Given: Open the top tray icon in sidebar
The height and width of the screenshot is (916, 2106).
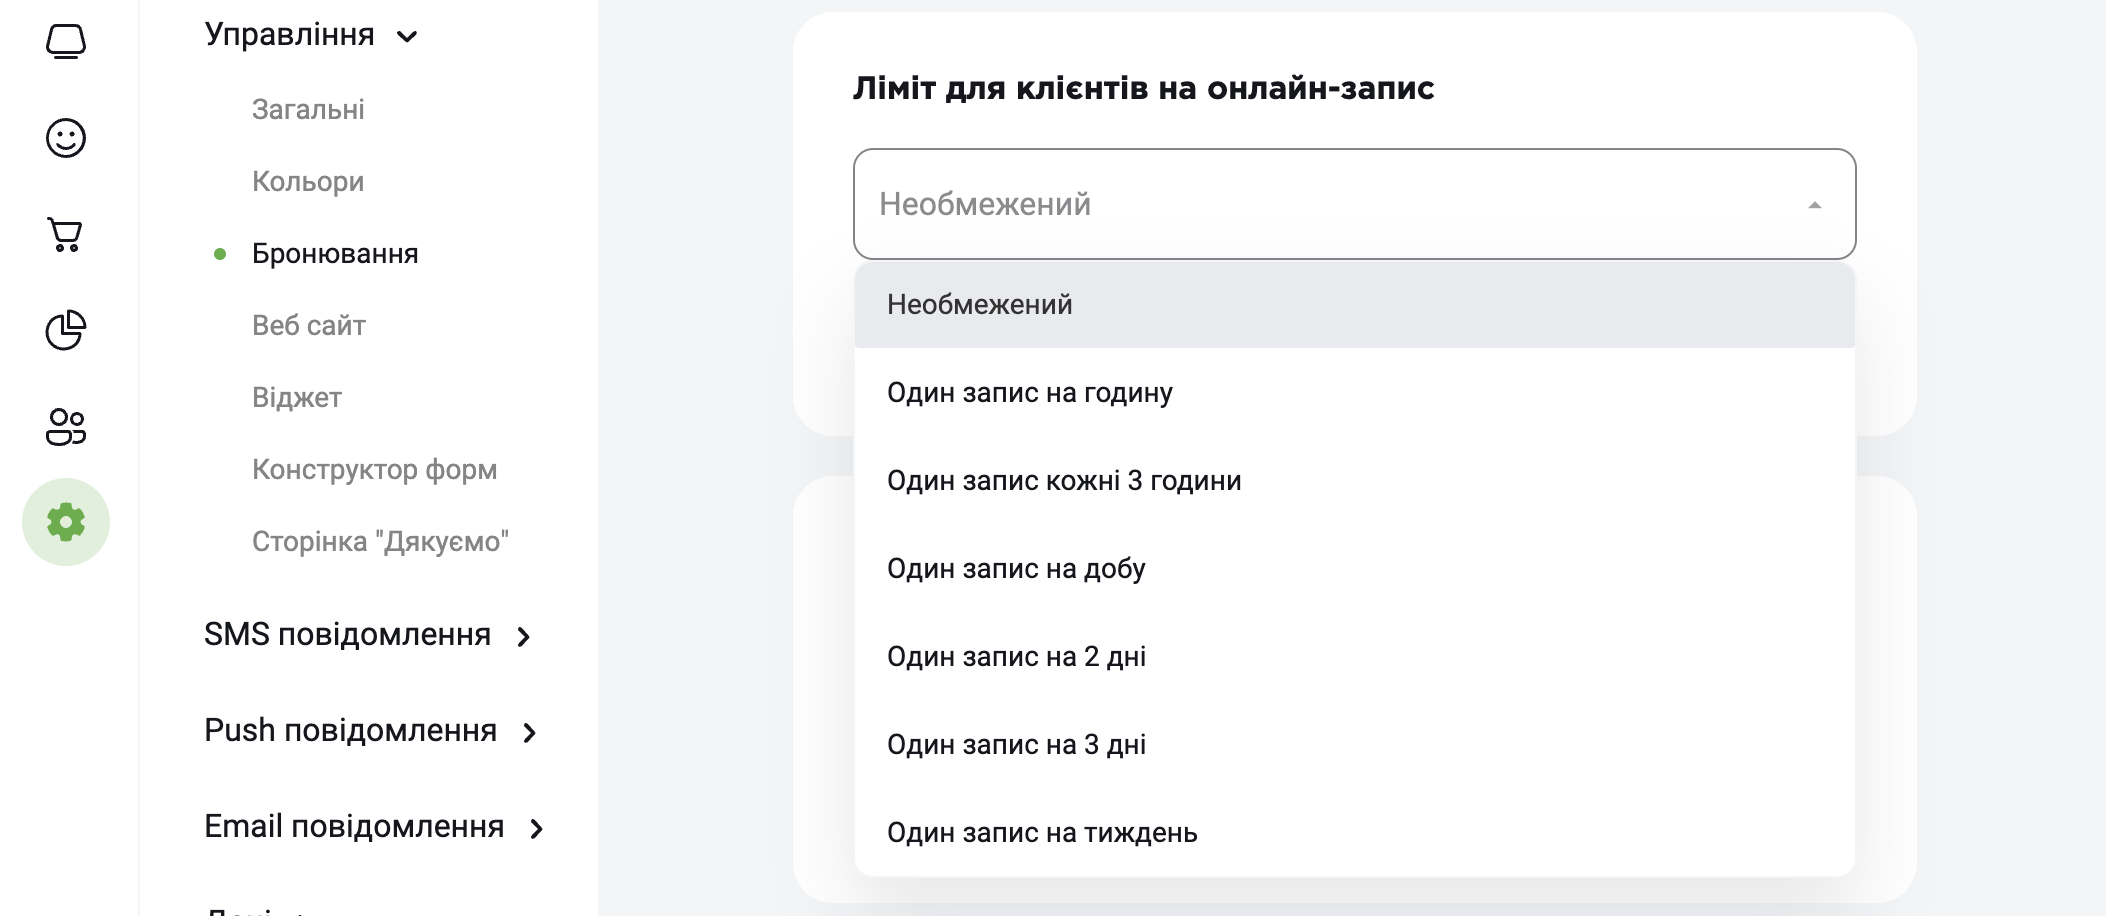Looking at the screenshot, I should [x=66, y=42].
